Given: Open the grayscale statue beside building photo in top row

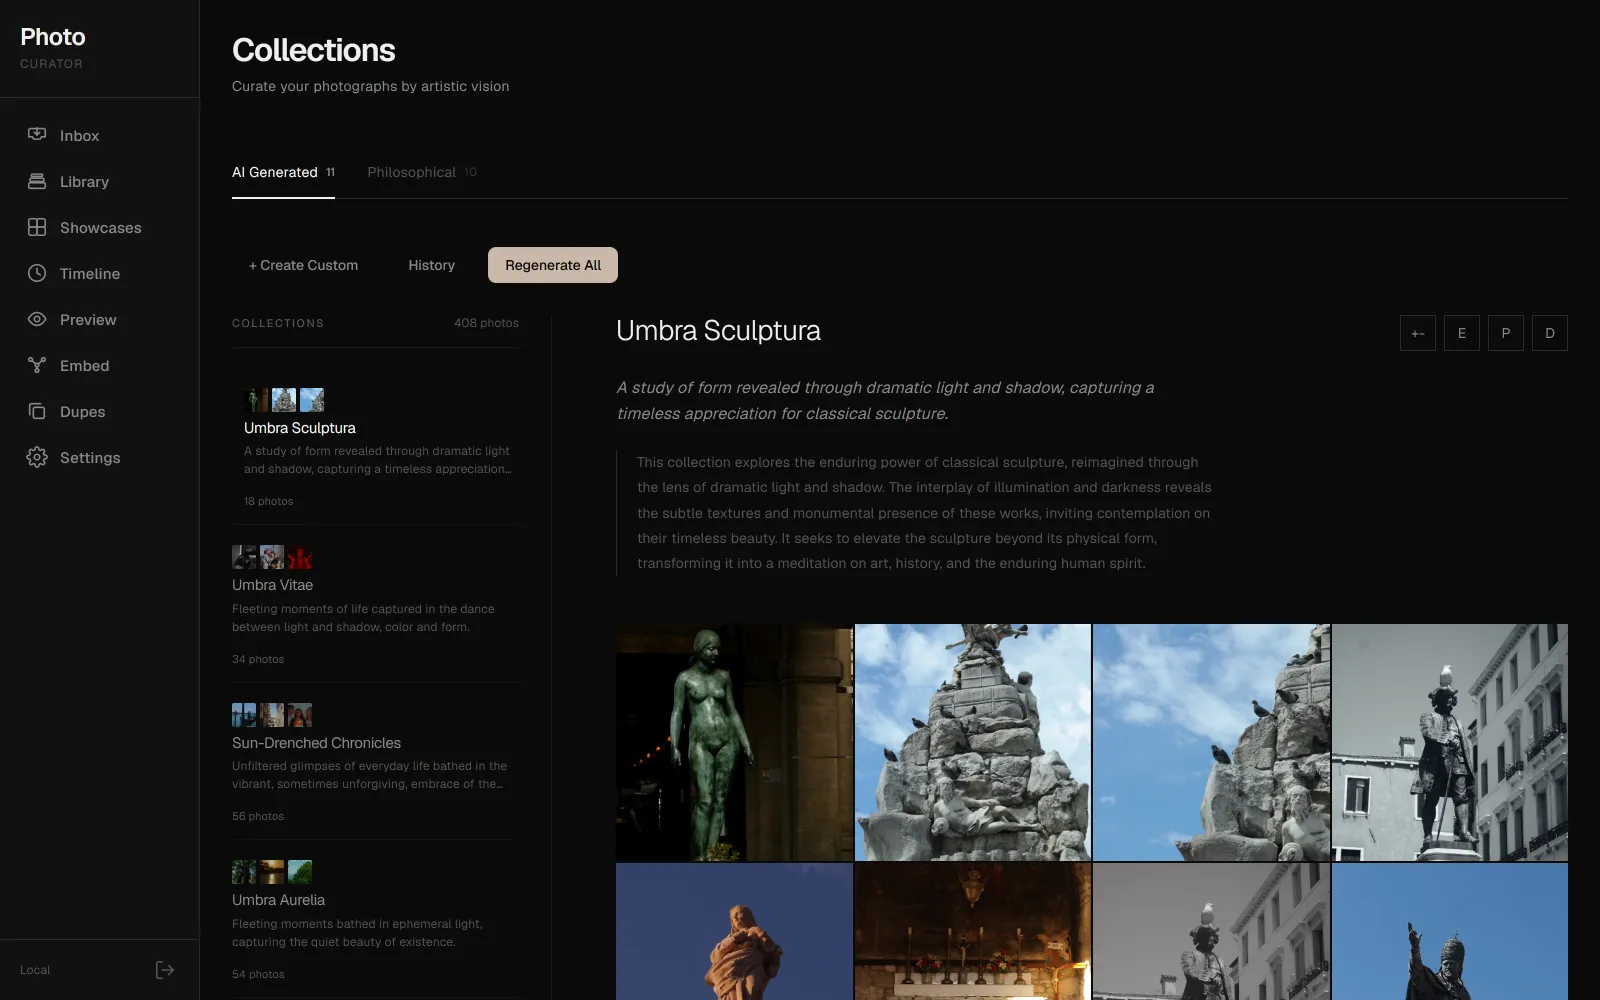Looking at the screenshot, I should (1450, 742).
